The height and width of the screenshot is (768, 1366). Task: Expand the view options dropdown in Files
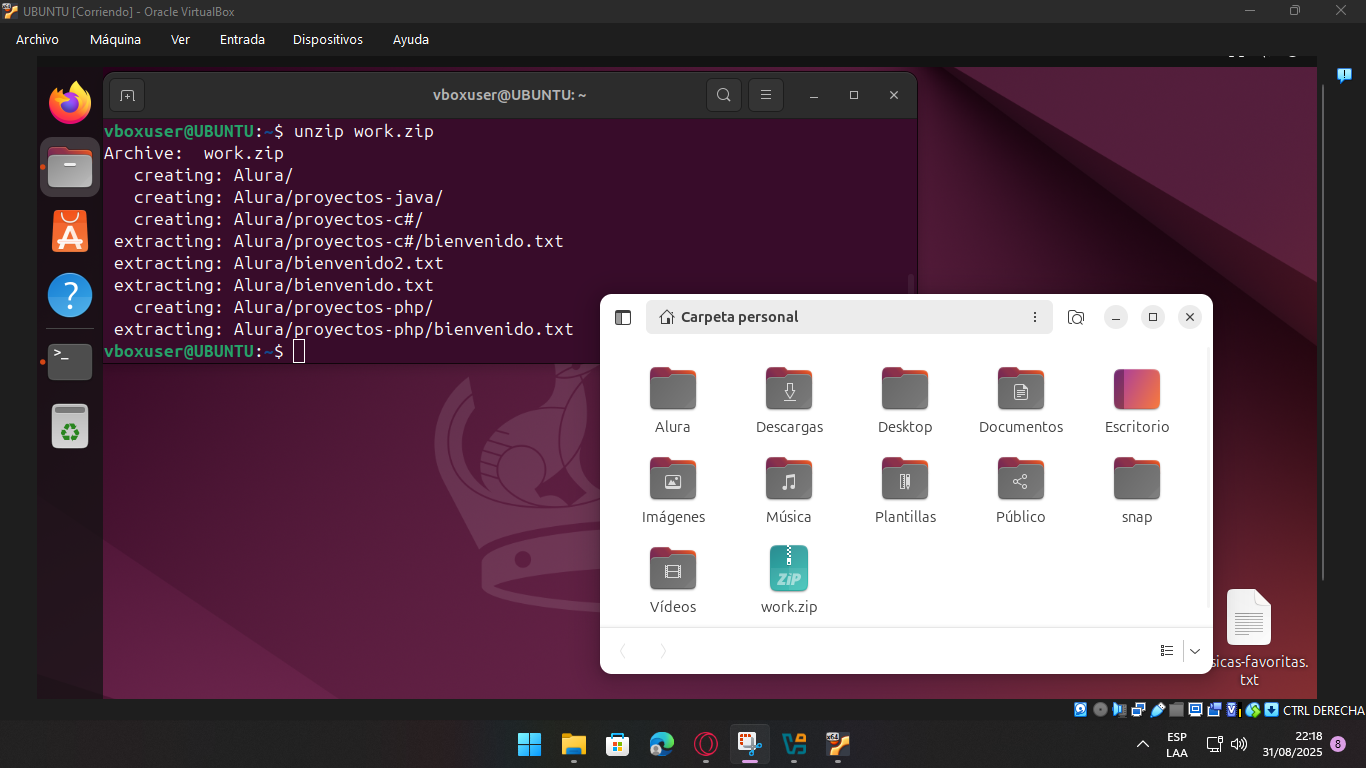pos(1195,651)
